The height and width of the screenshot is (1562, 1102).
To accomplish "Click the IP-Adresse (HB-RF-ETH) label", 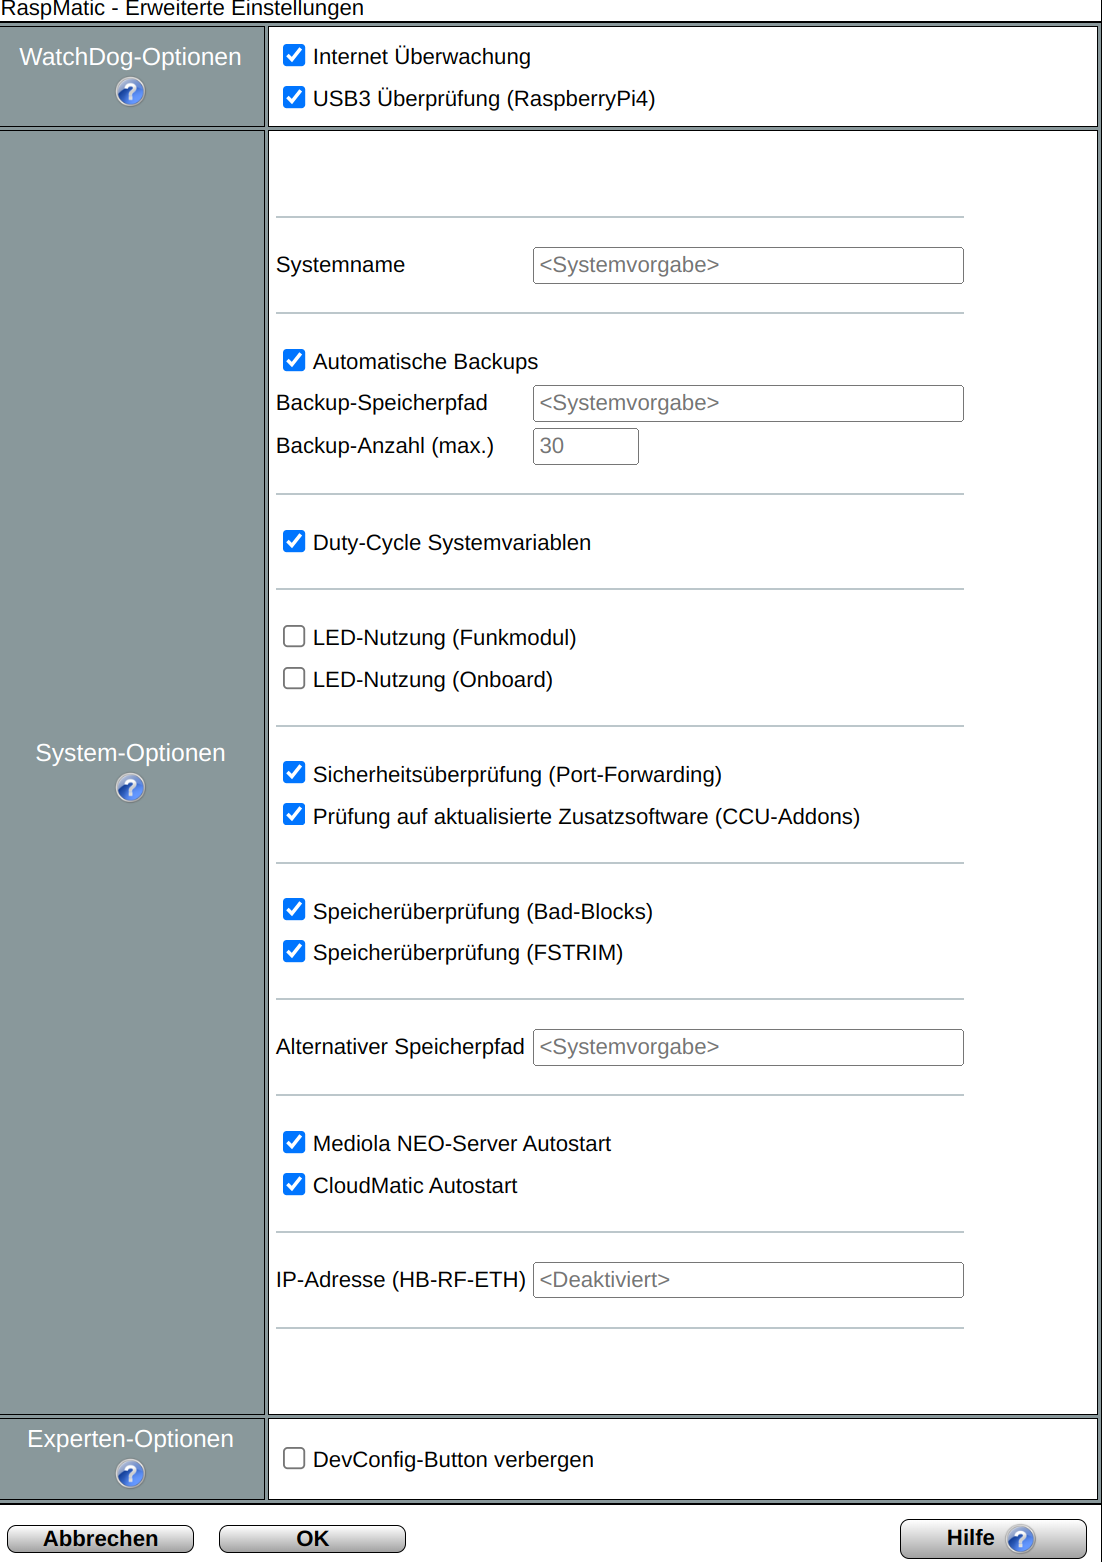I will 401,1280.
